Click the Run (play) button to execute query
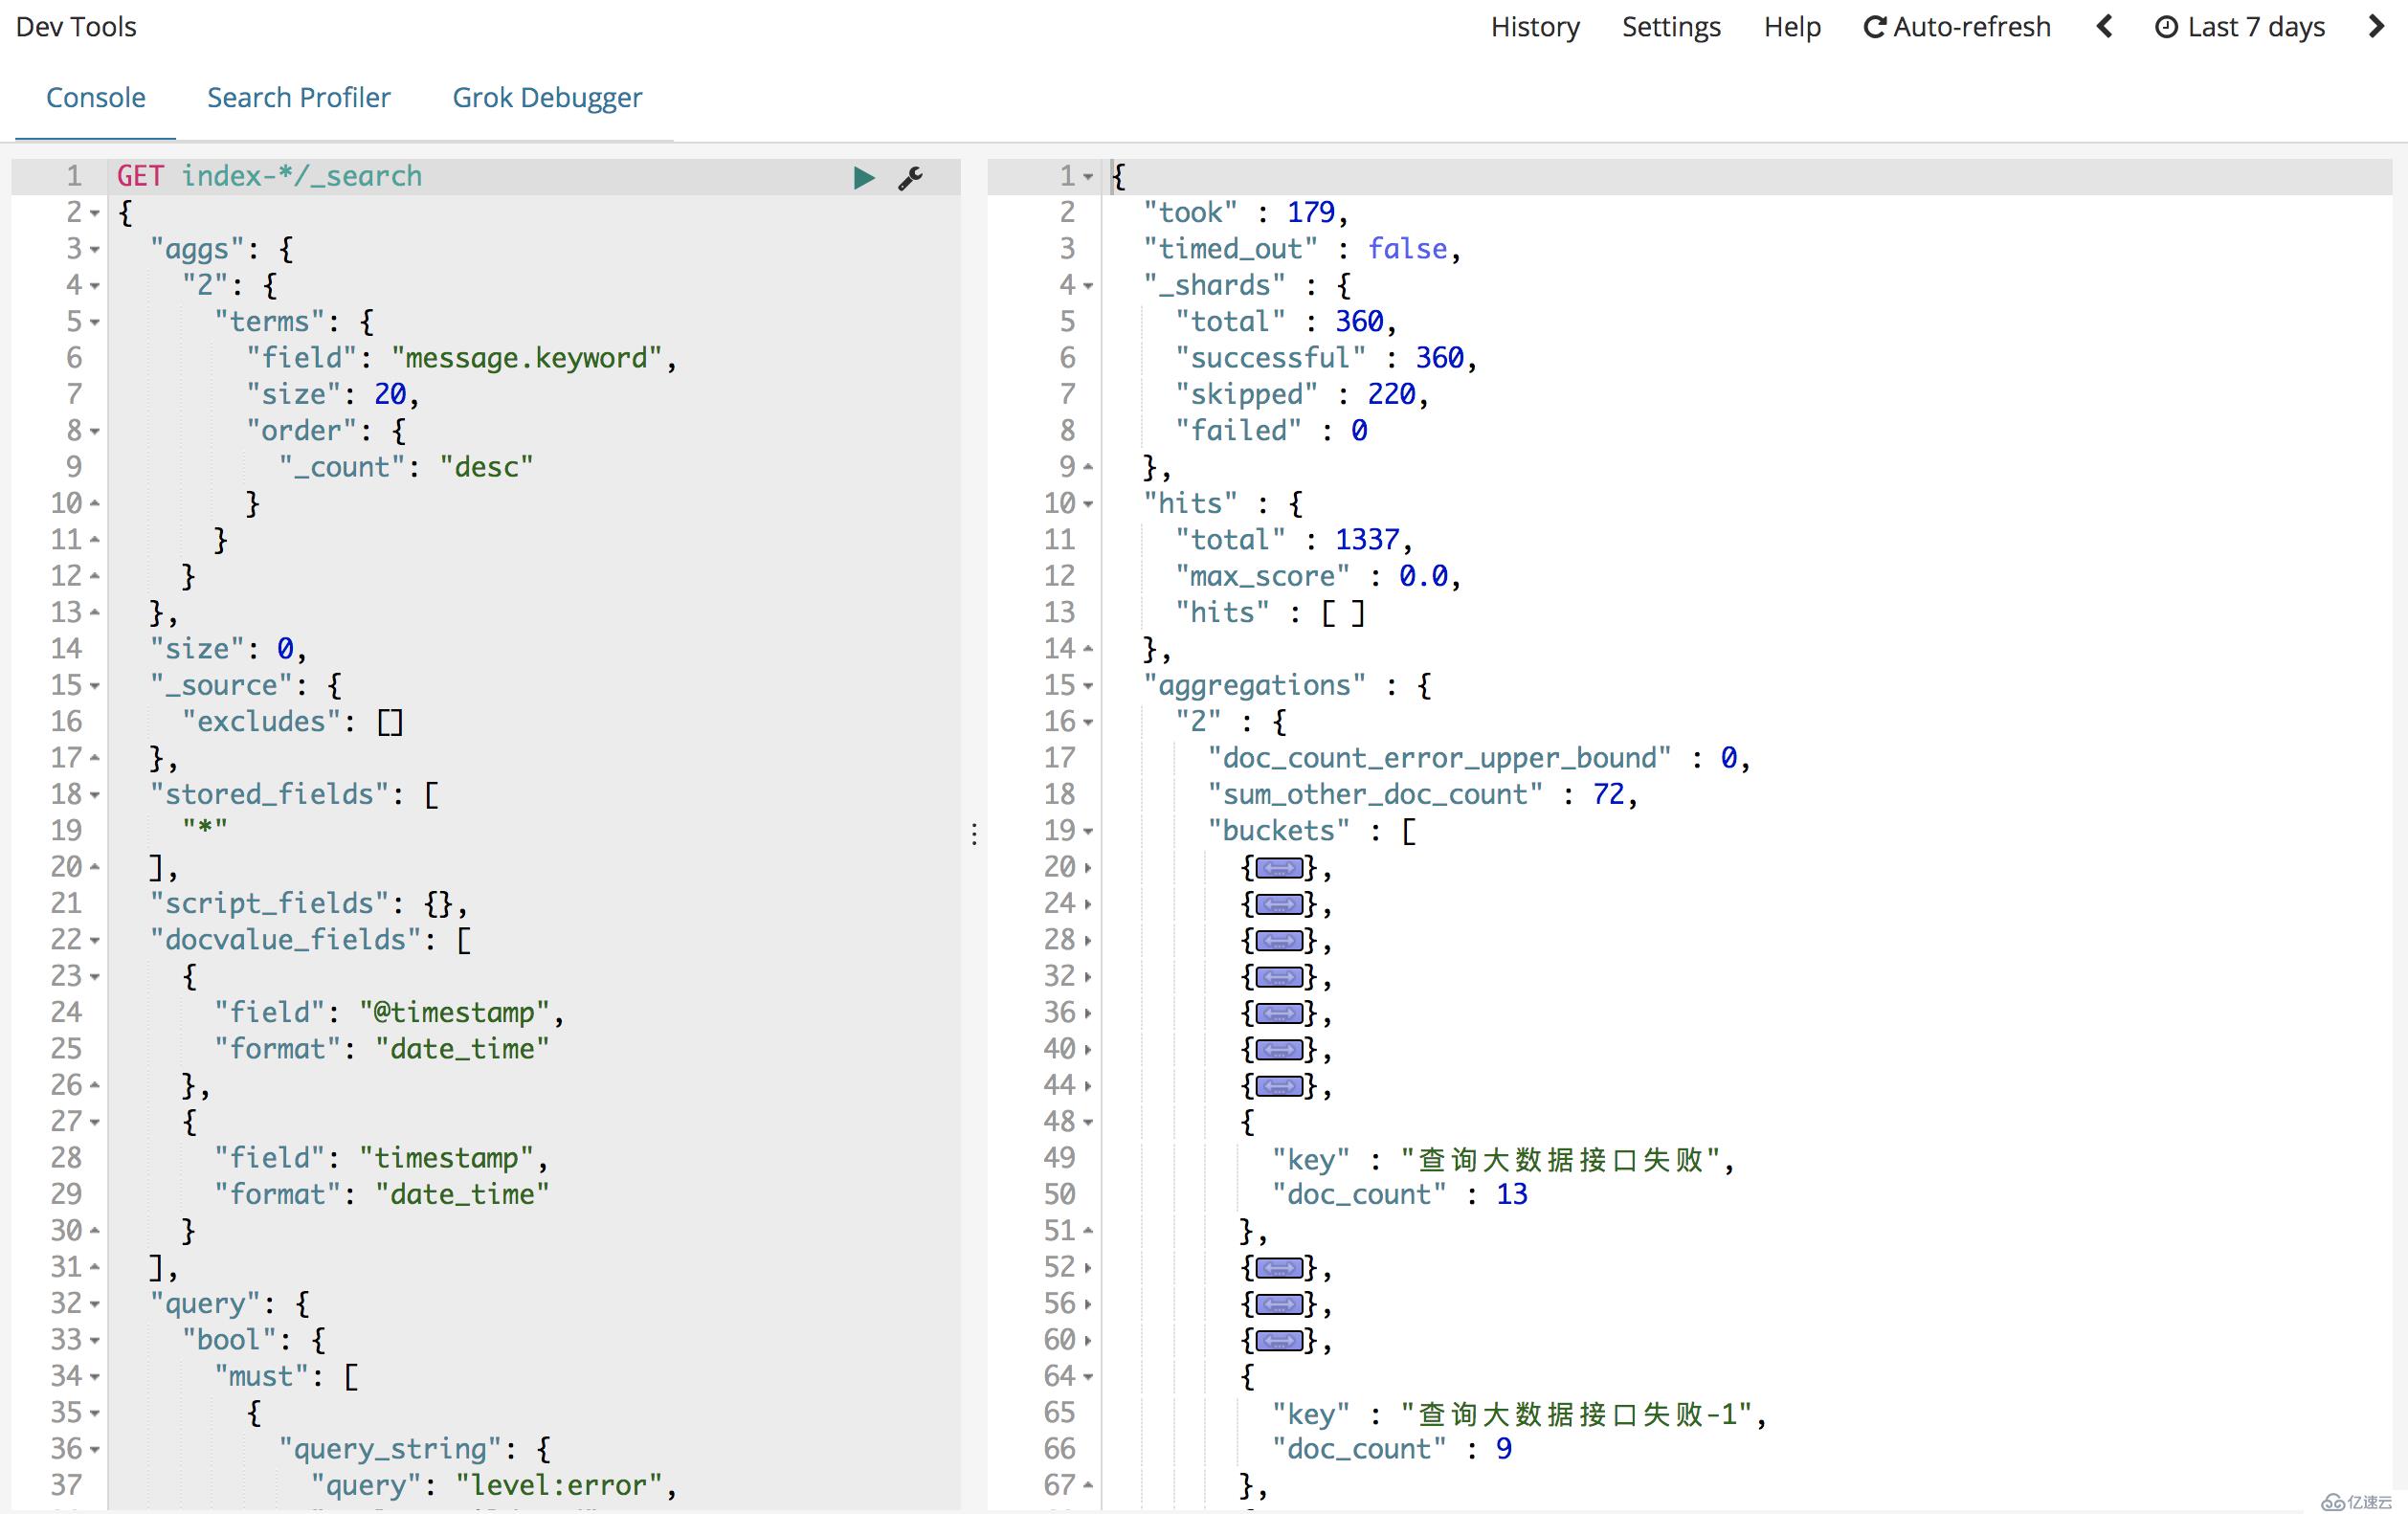Viewport: 2408px width, 1514px height. 861,174
